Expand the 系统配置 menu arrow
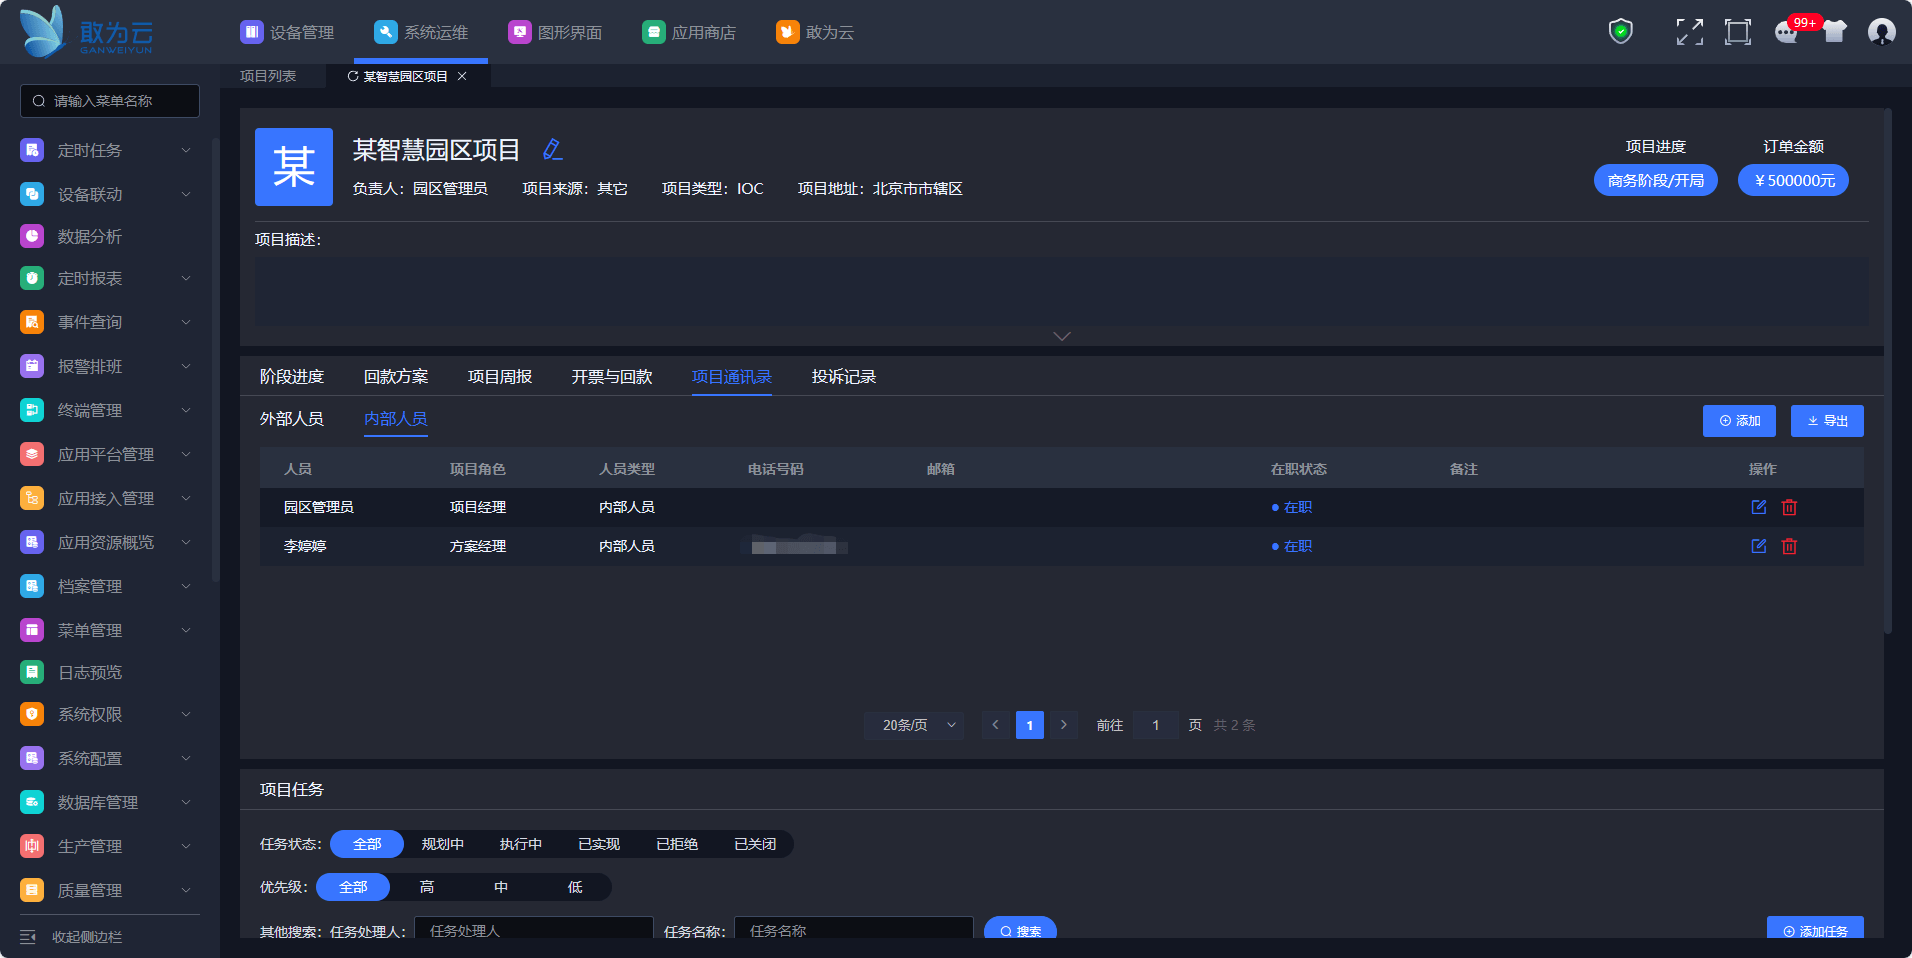The width and height of the screenshot is (1912, 958). coord(186,758)
